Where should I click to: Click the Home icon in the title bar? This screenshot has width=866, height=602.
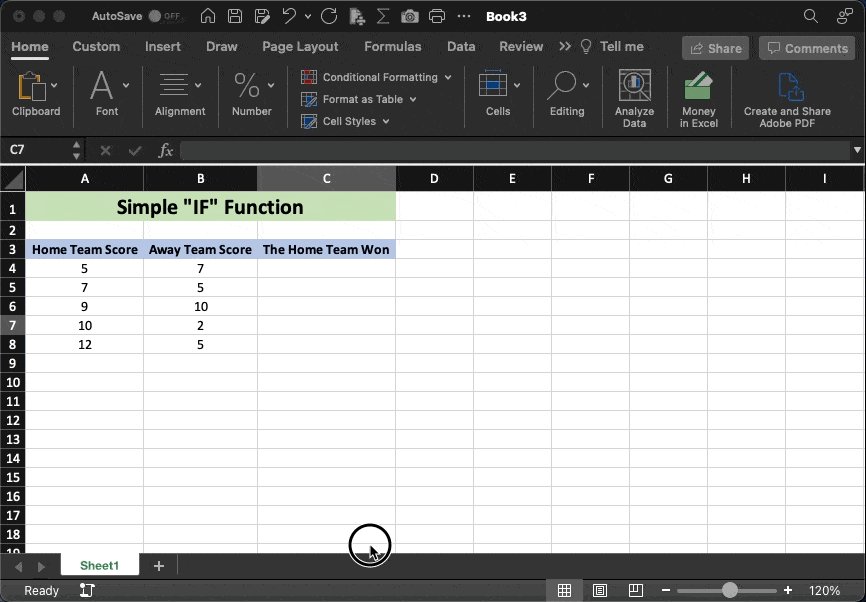pyautogui.click(x=208, y=16)
